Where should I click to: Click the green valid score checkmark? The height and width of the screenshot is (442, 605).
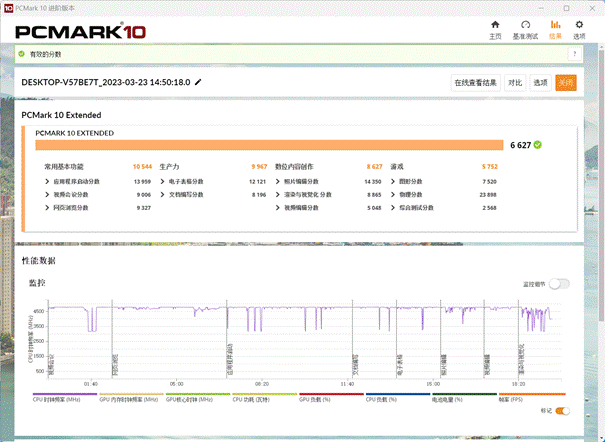tap(538, 145)
